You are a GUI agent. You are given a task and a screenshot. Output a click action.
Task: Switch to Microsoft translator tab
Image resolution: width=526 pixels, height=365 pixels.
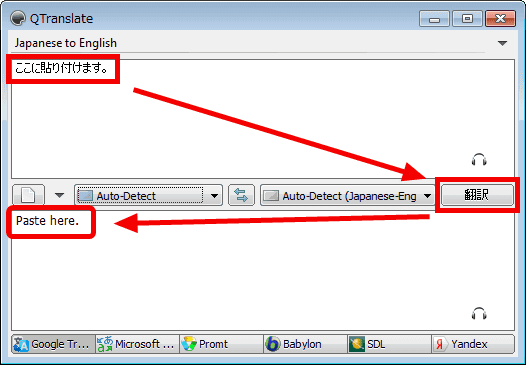pyautogui.click(x=137, y=344)
